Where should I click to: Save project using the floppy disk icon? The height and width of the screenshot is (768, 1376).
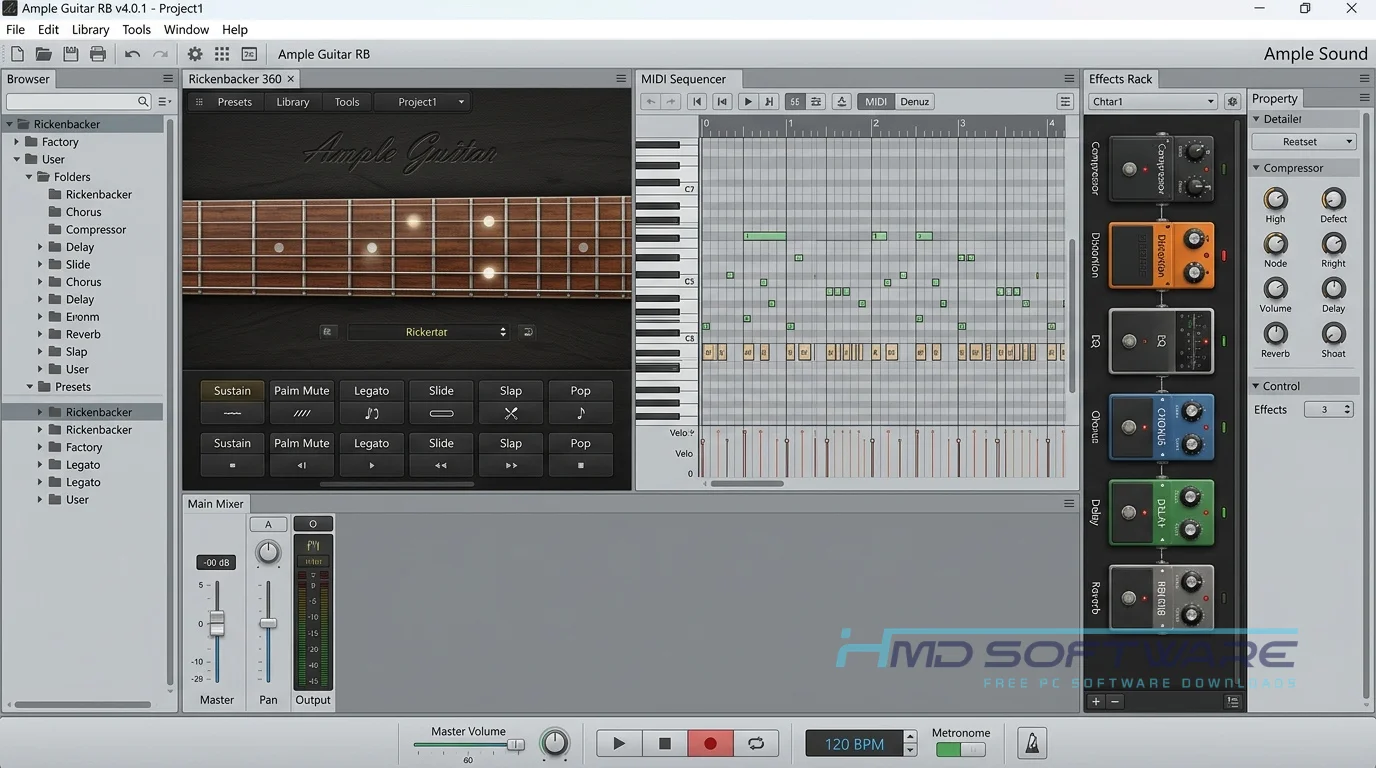pyautogui.click(x=70, y=54)
